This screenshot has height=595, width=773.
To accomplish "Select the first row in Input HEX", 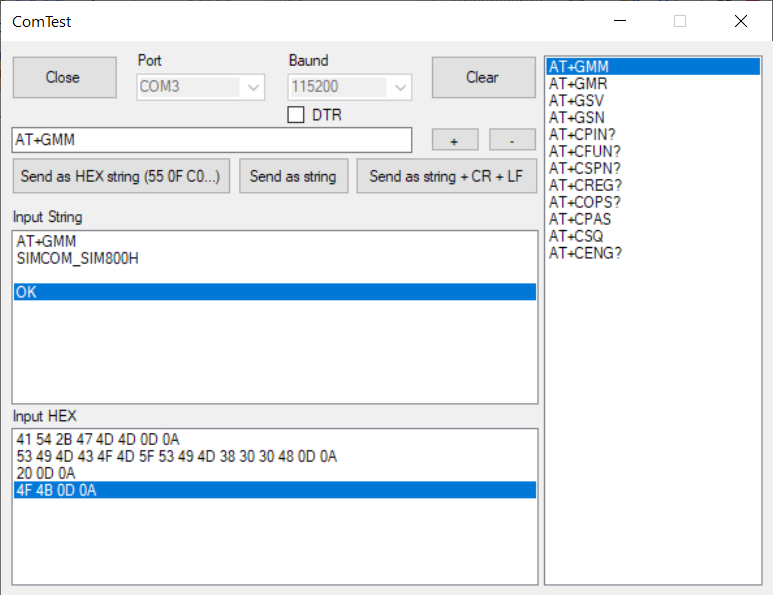I will point(98,439).
